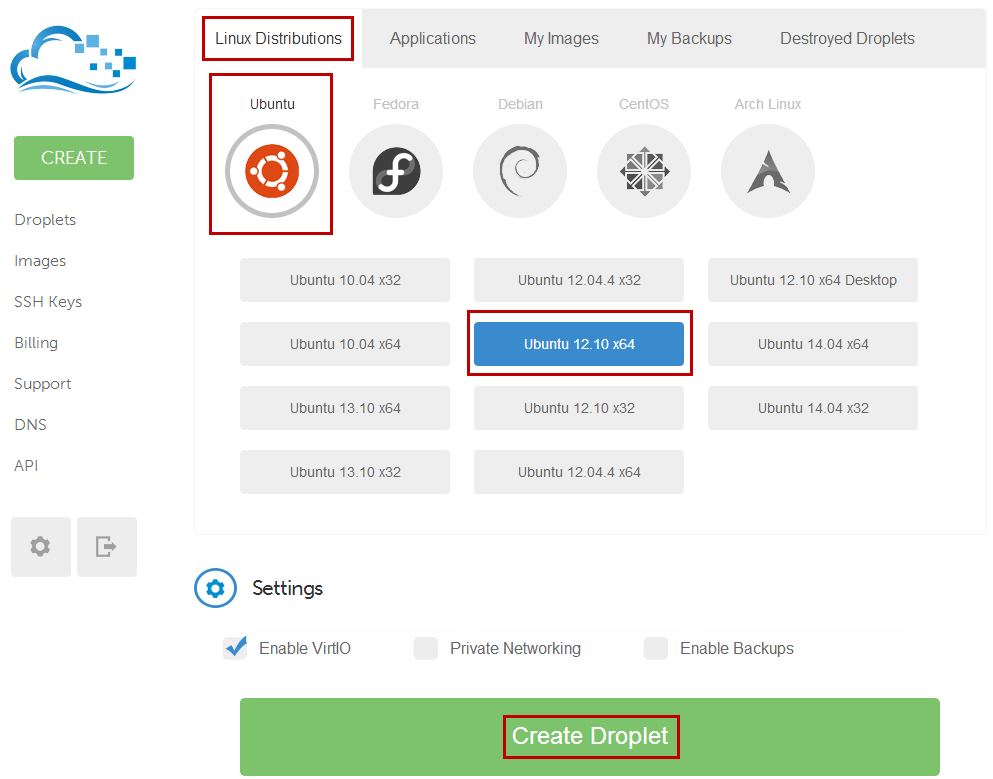Pick Ubuntu 13.10 x32 image

pyautogui.click(x=345, y=472)
